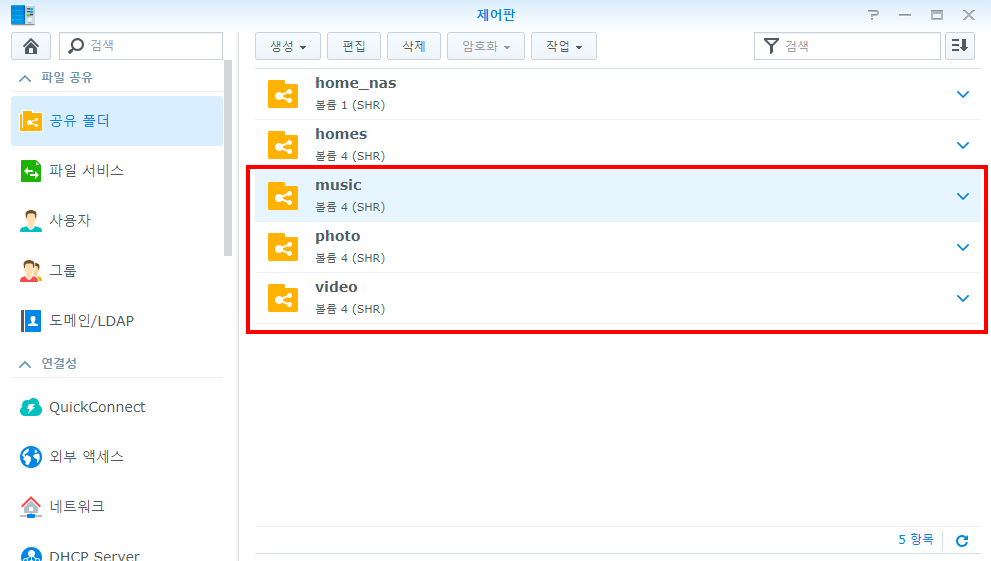The width and height of the screenshot is (991, 561).
Task: Expand the photo folder details
Action: (963, 248)
